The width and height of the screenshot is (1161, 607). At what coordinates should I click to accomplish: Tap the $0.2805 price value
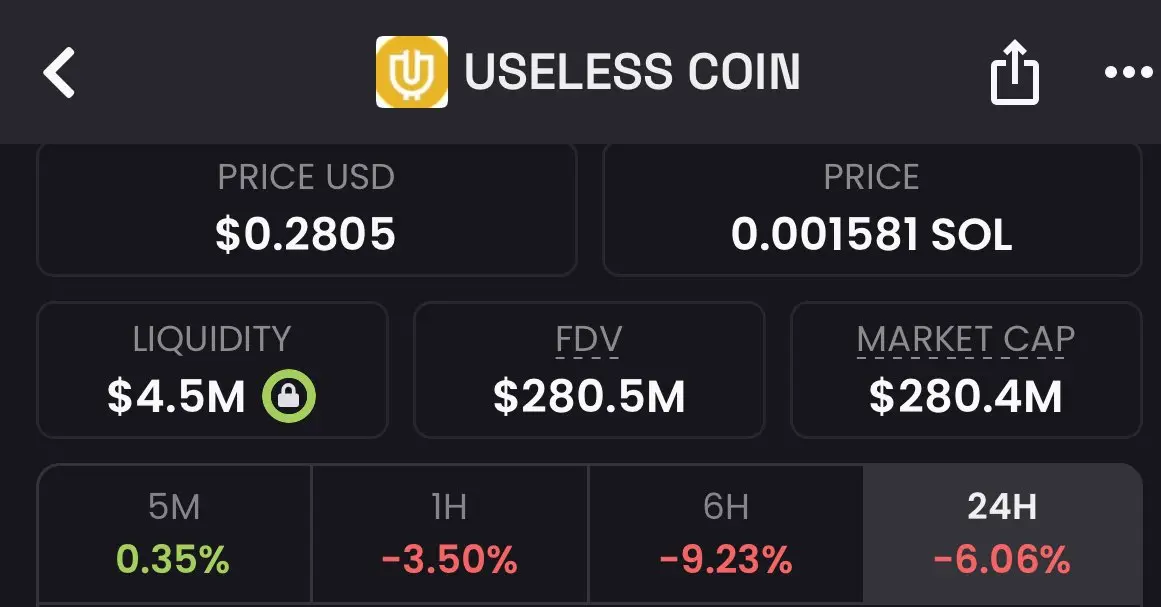306,234
